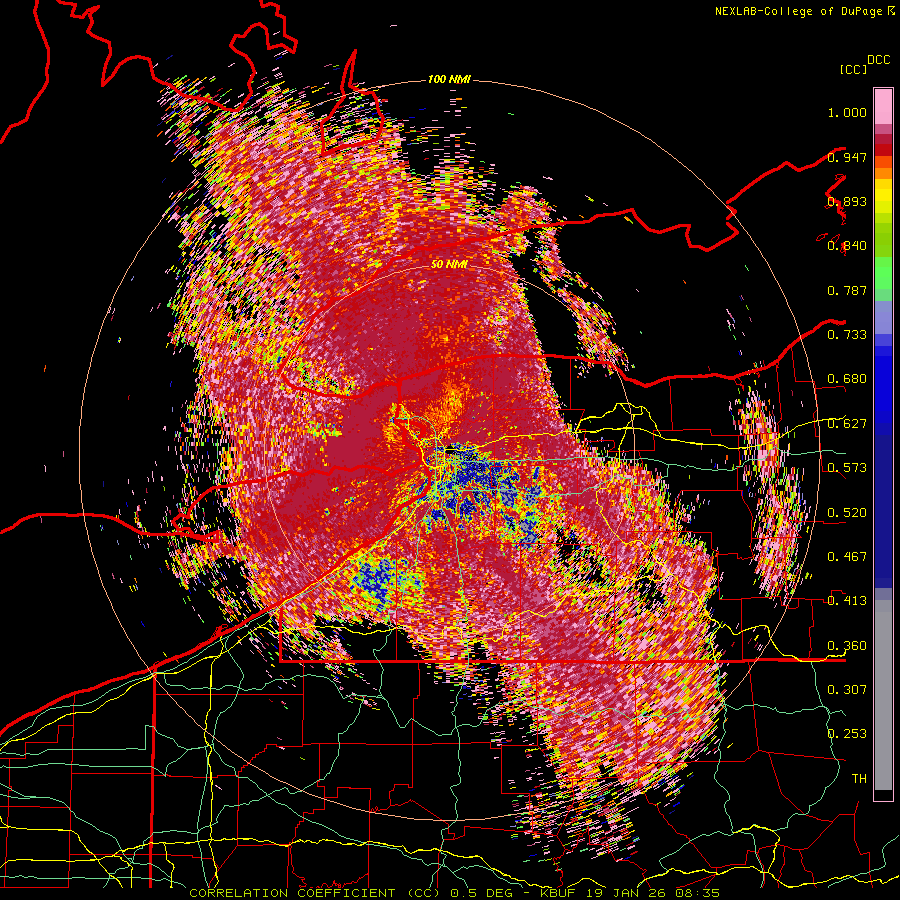This screenshot has height=900, width=900.
Task: Select the 0.627 scale value
Action: [847, 424]
